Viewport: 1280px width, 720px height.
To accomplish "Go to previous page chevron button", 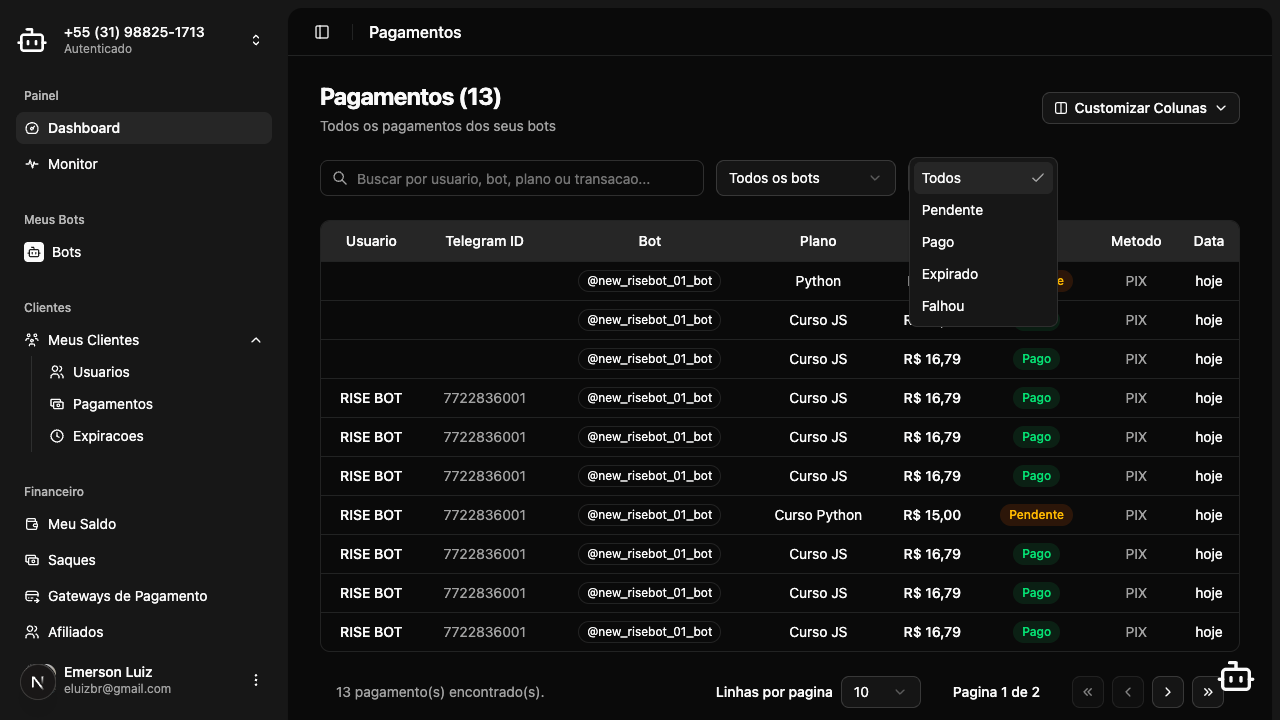I will coord(1128,692).
